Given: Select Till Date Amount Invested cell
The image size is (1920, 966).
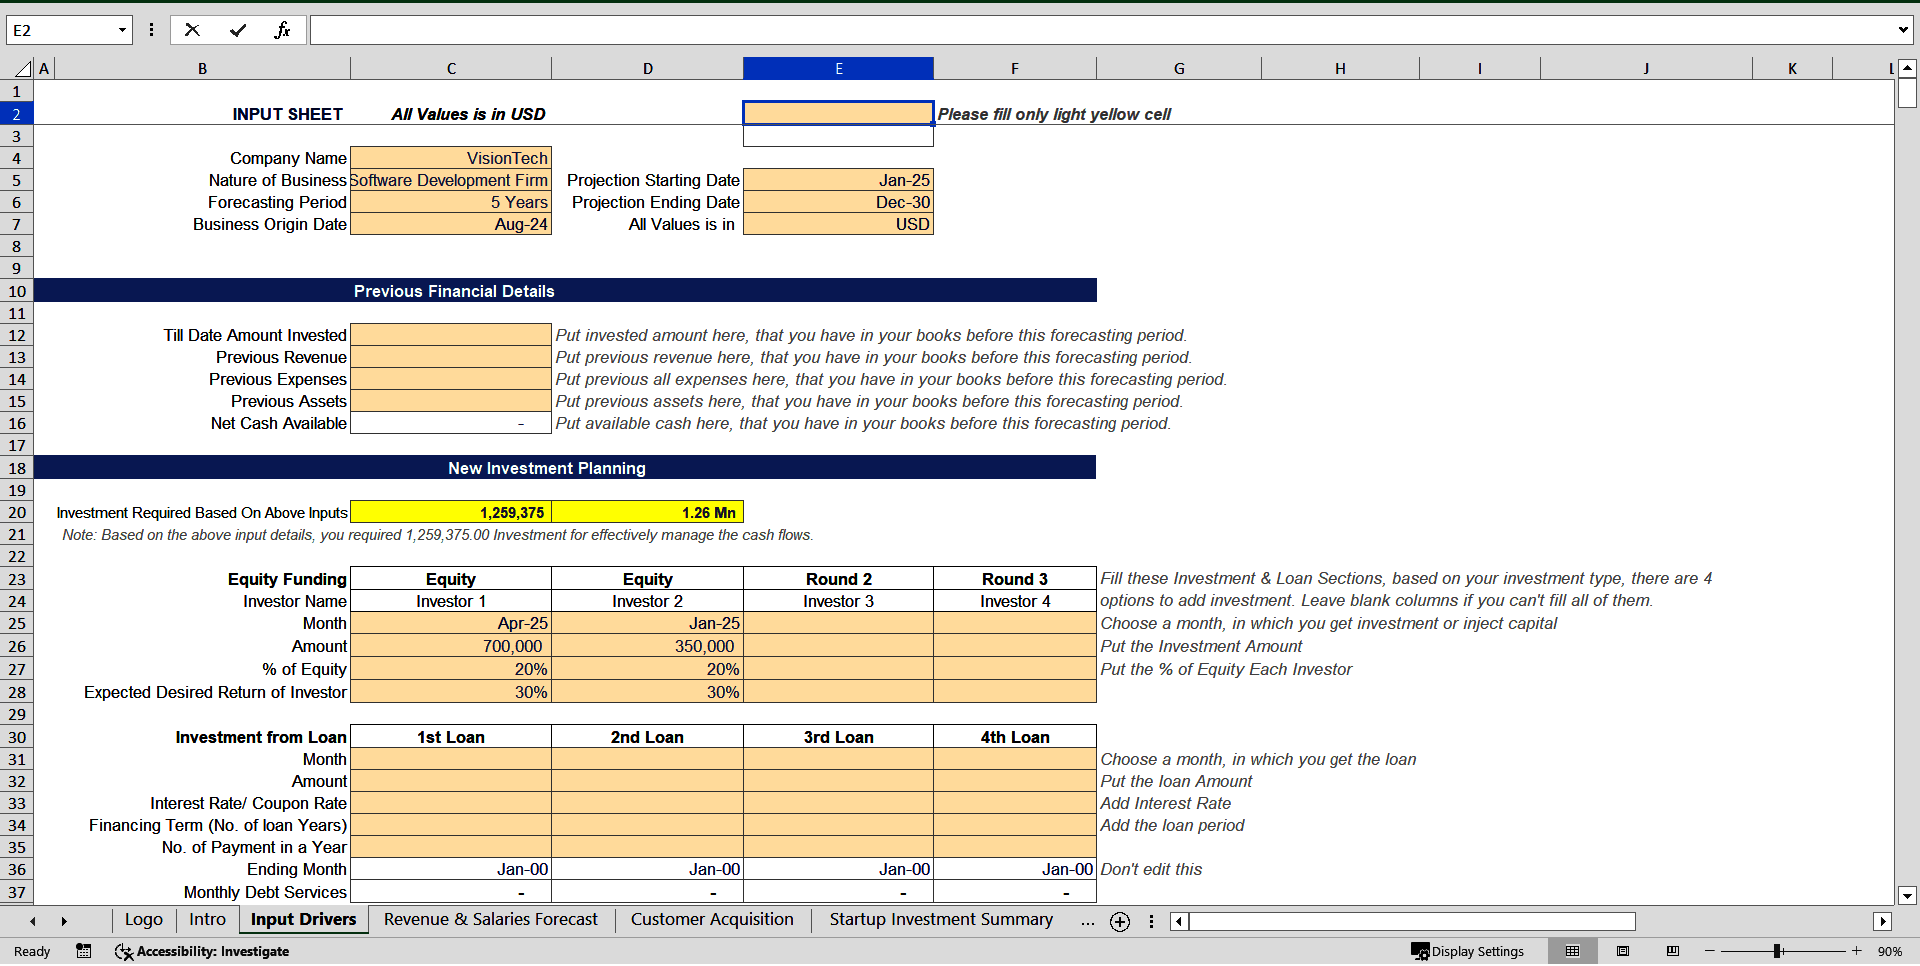Looking at the screenshot, I should pos(451,335).
